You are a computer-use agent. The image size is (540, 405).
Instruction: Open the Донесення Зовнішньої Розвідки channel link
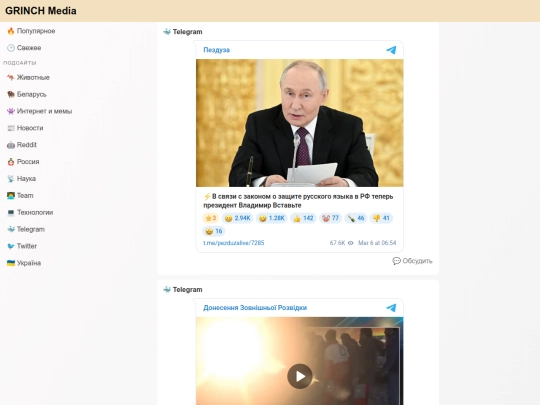[x=255, y=308]
